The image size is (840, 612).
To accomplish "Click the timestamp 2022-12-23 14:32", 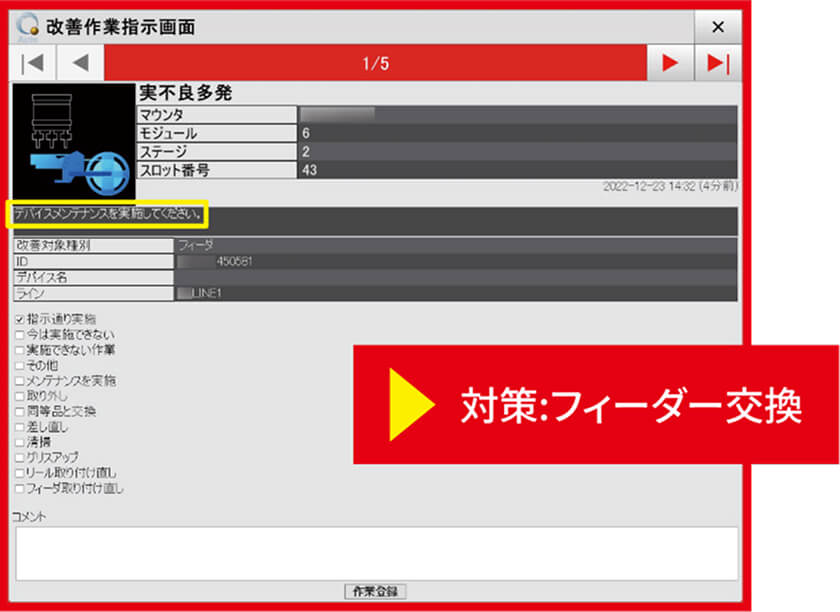I will click(671, 186).
